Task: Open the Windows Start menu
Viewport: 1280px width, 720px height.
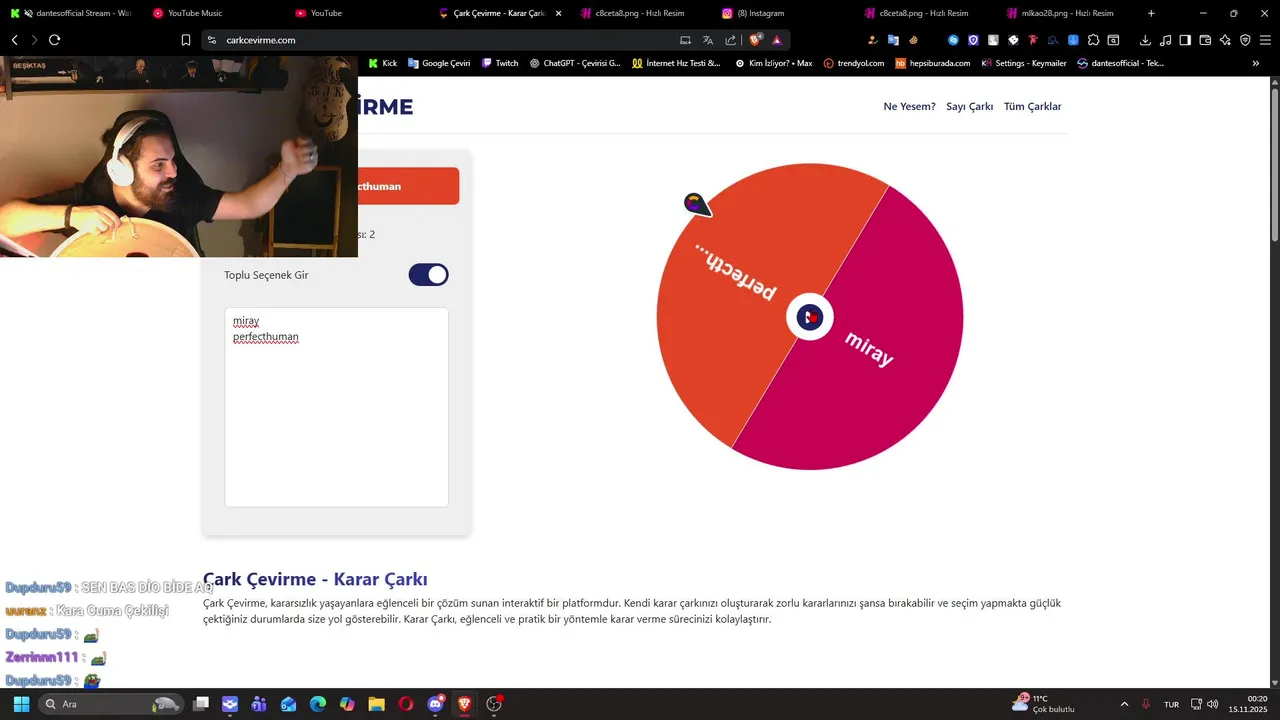Action: tap(21, 704)
